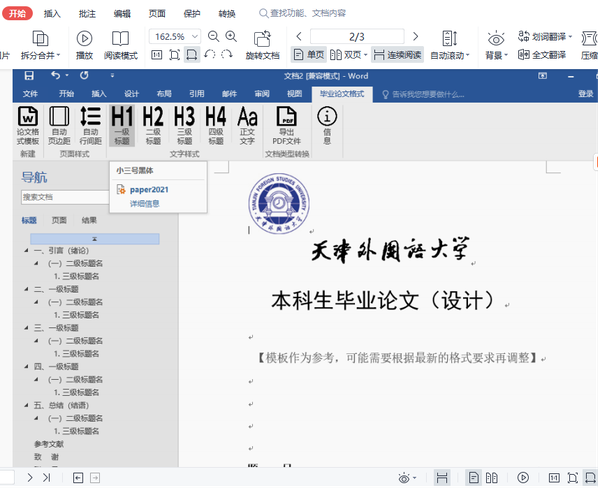The height and width of the screenshot is (488, 600).
Task: Click the 旋转文档 rotate document icon
Action: pyautogui.click(x=262, y=44)
